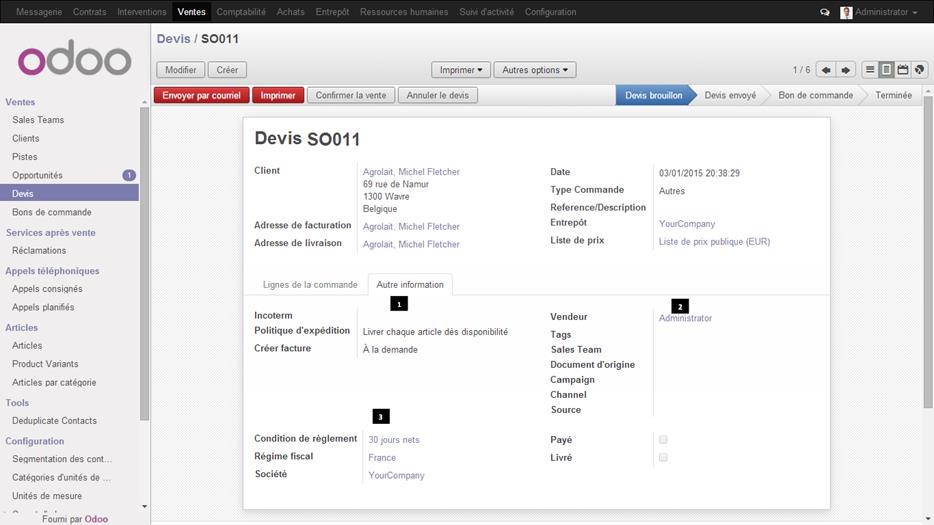Open Sales Teams in sidebar
This screenshot has width=934, height=525.
click(x=38, y=120)
